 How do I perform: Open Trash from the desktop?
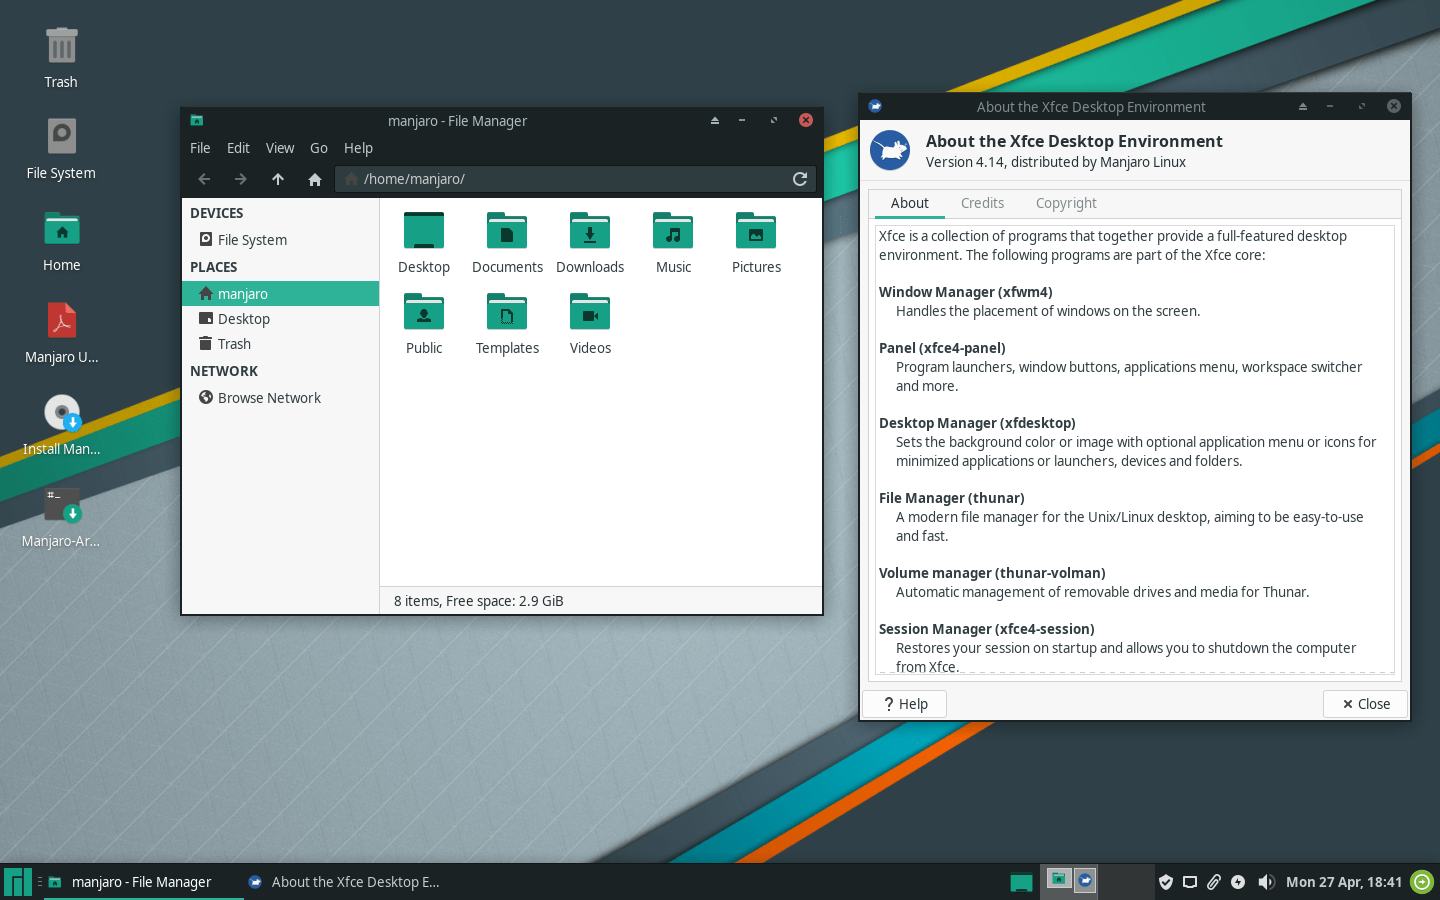(61, 45)
